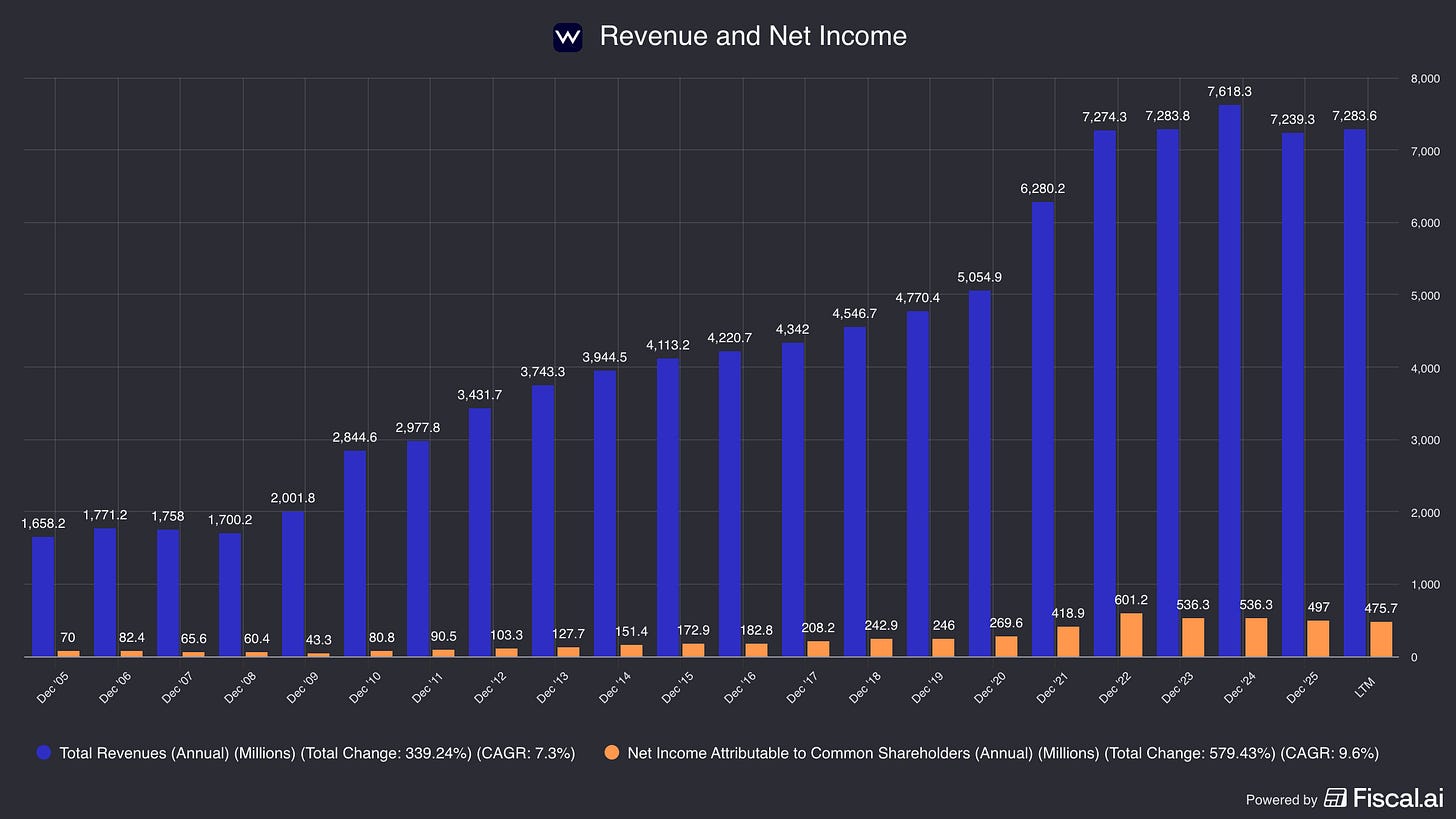Viewport: 1456px width, 819px height.
Task: Select the orange net income bar for Dec '22
Action: (x=1131, y=635)
